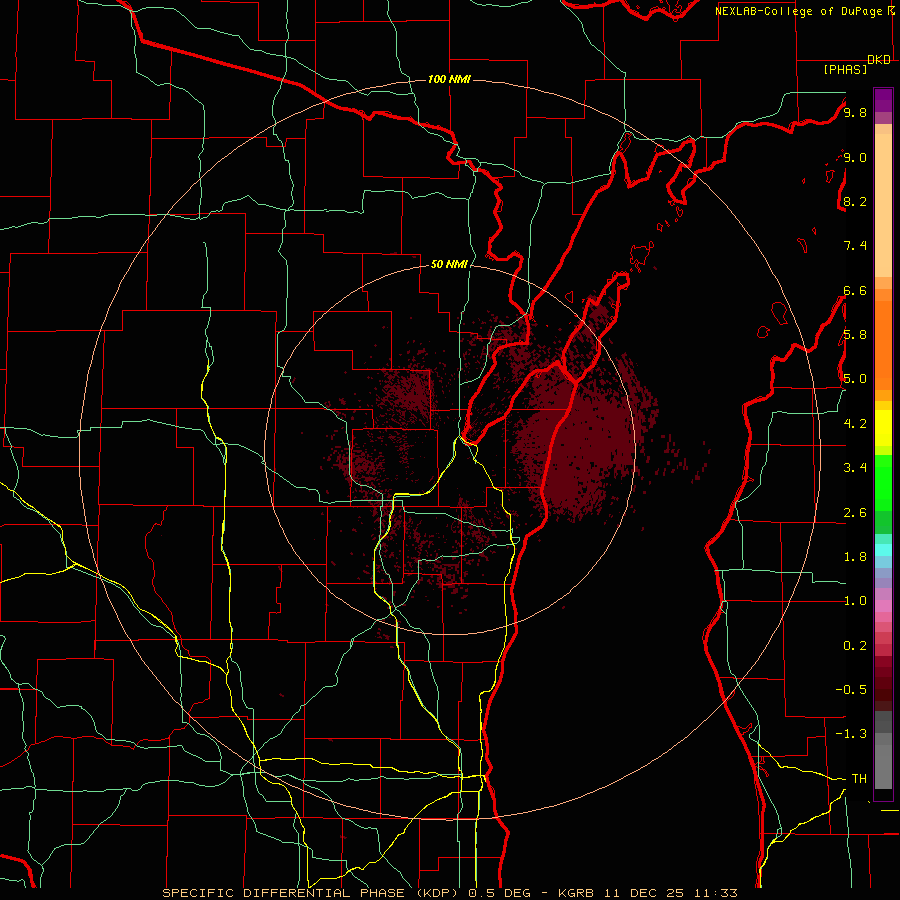Click the cyan segment of the color bar
Viewport: 900px width, 900px height.
click(x=883, y=550)
